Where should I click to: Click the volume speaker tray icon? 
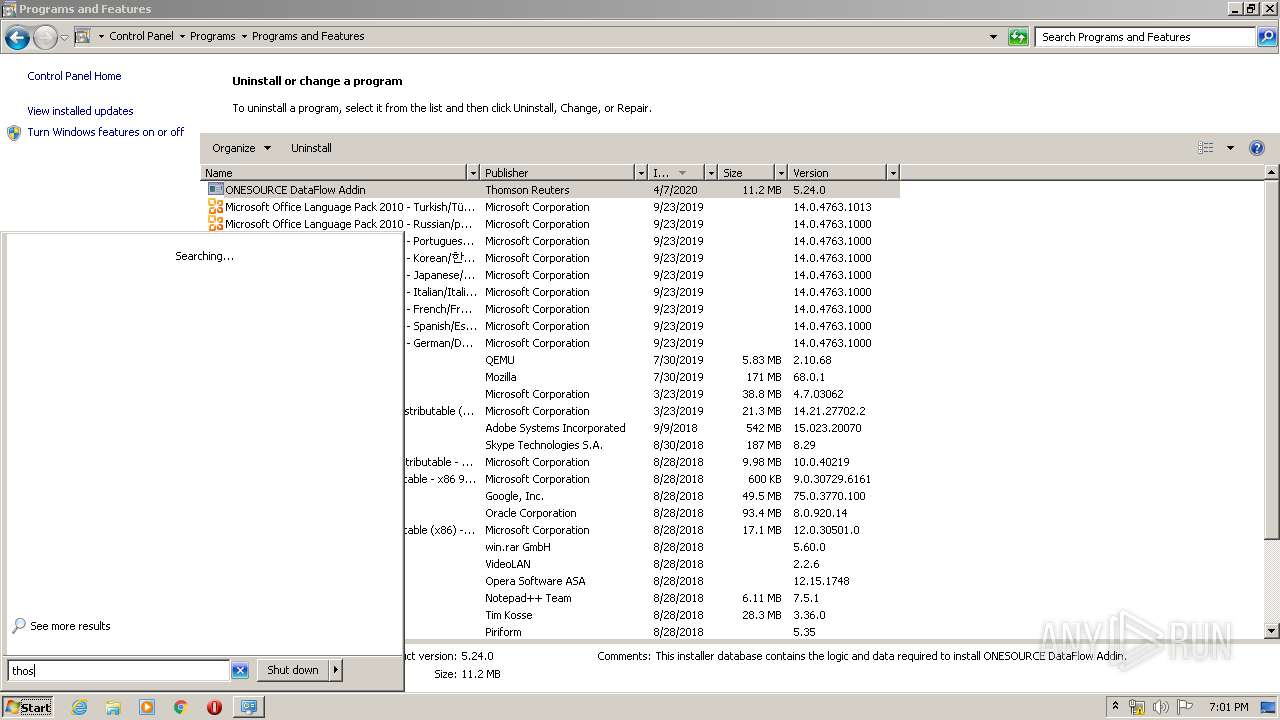pos(1161,707)
